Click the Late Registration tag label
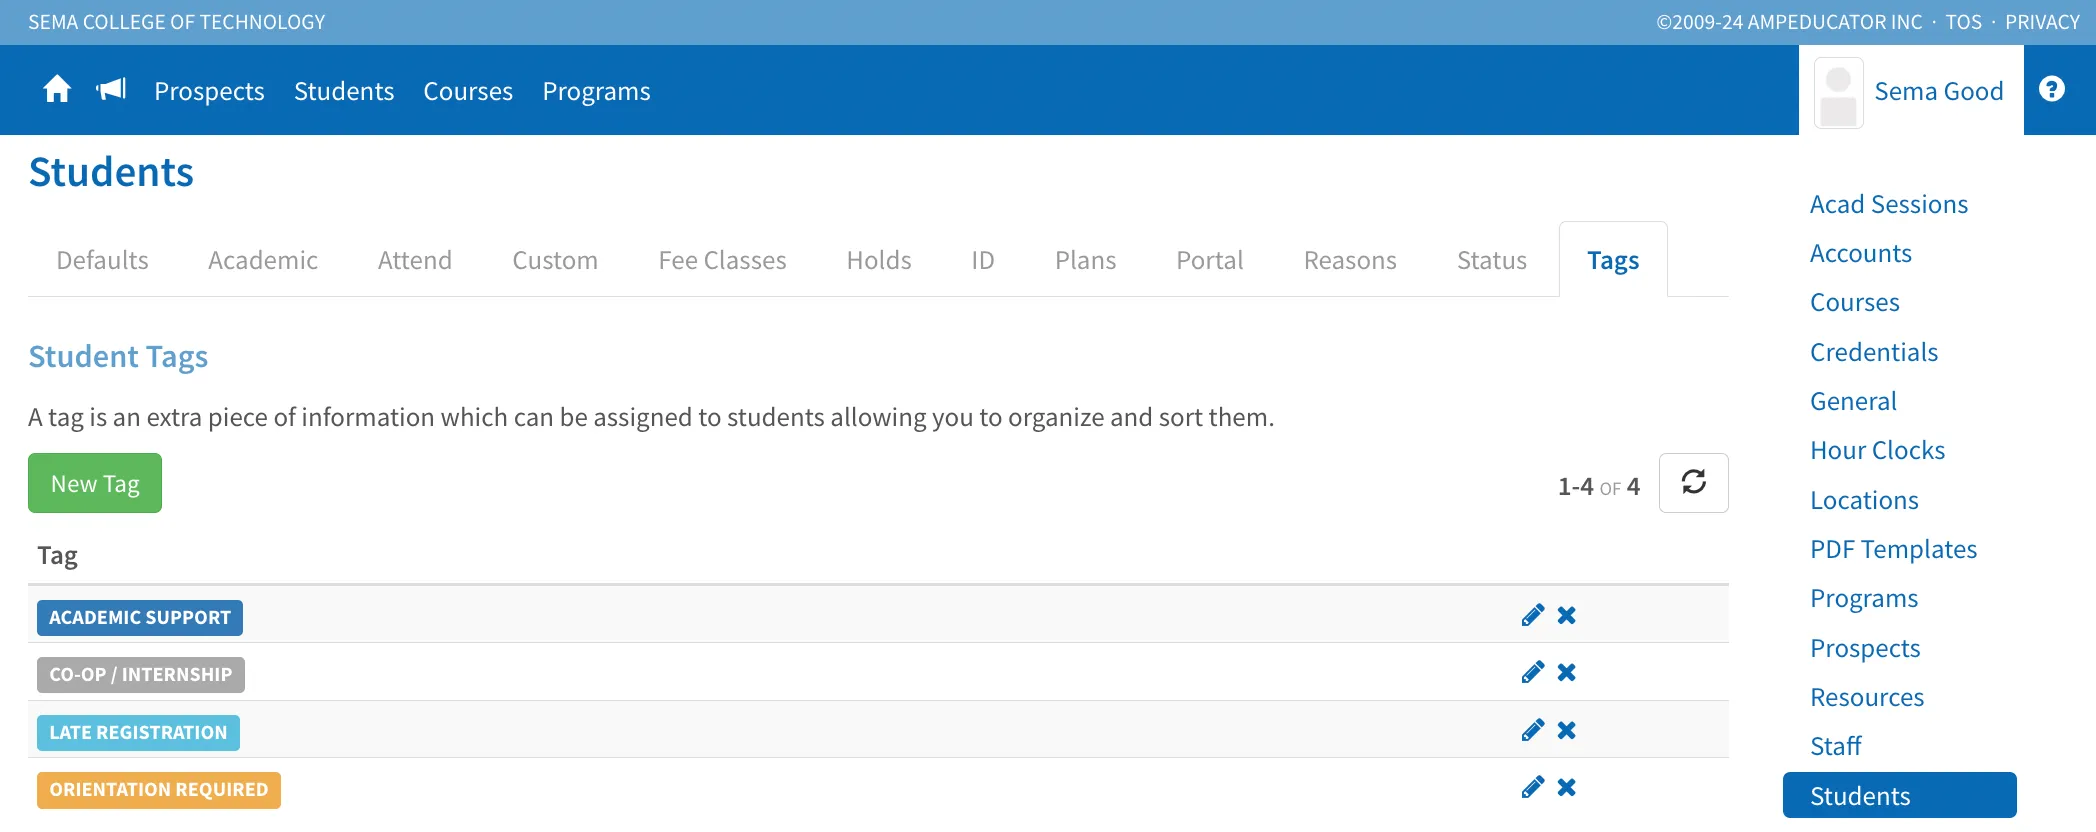Viewport: 2096px width, 832px height. pyautogui.click(x=138, y=733)
